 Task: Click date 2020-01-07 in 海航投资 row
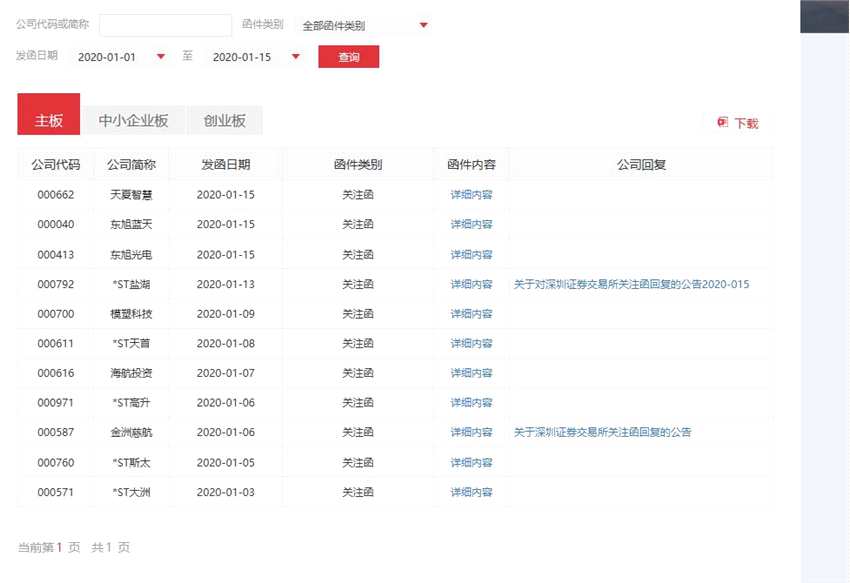coord(226,373)
